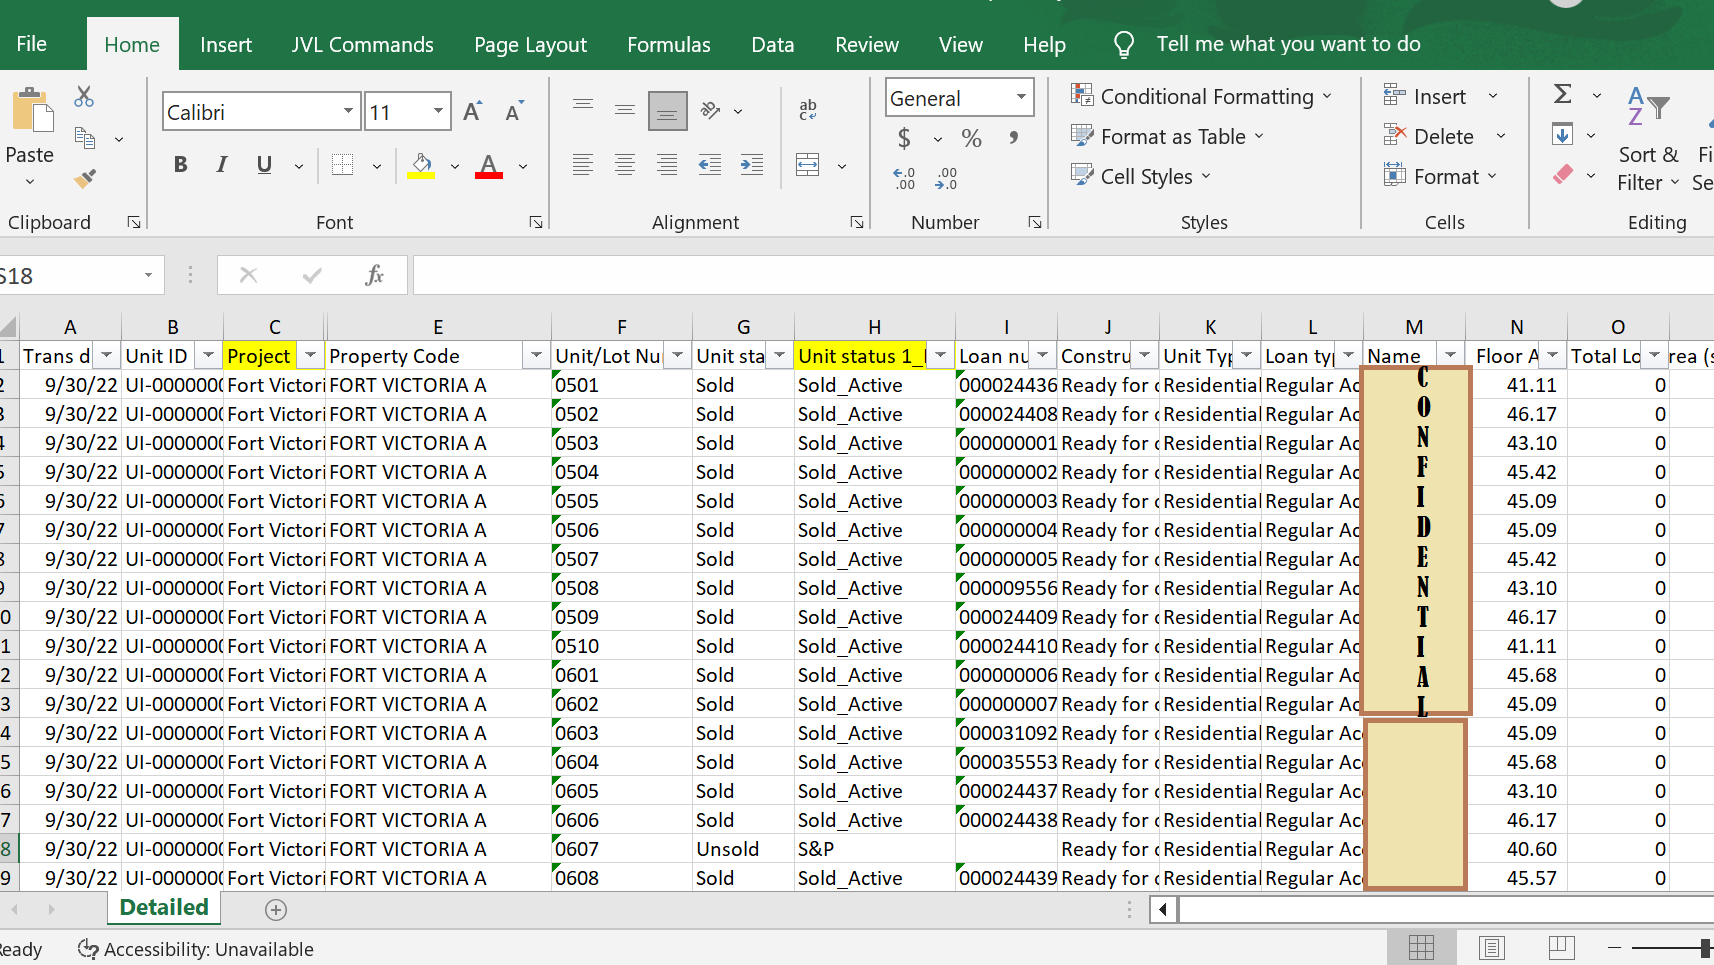Viewport: 1714px width, 965px height.
Task: Click the Wrap Text icon
Action: (808, 110)
